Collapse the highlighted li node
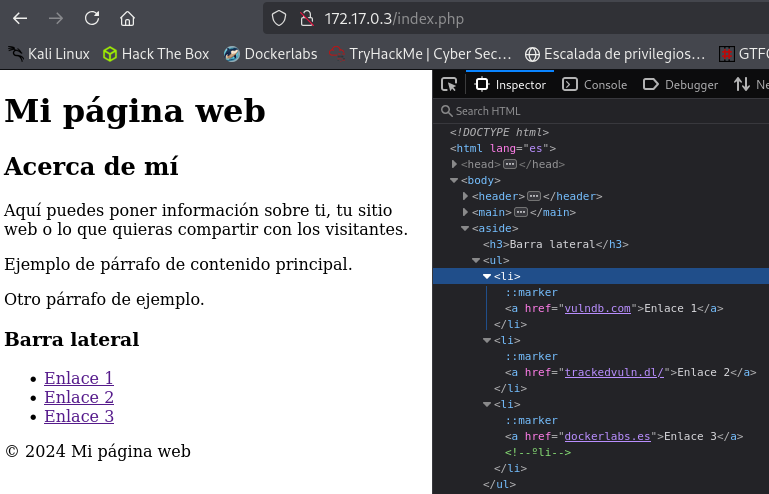The image size is (769, 494). pos(487,276)
